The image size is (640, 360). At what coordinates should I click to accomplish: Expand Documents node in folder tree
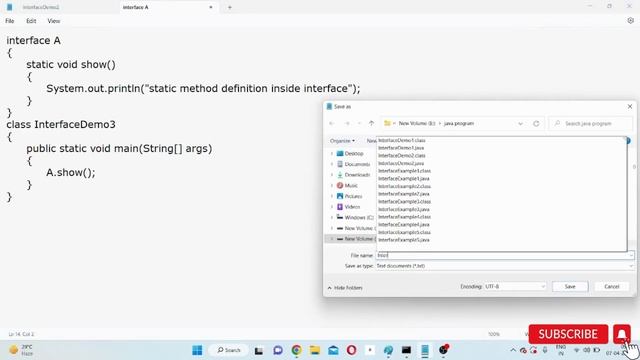pos(332,164)
